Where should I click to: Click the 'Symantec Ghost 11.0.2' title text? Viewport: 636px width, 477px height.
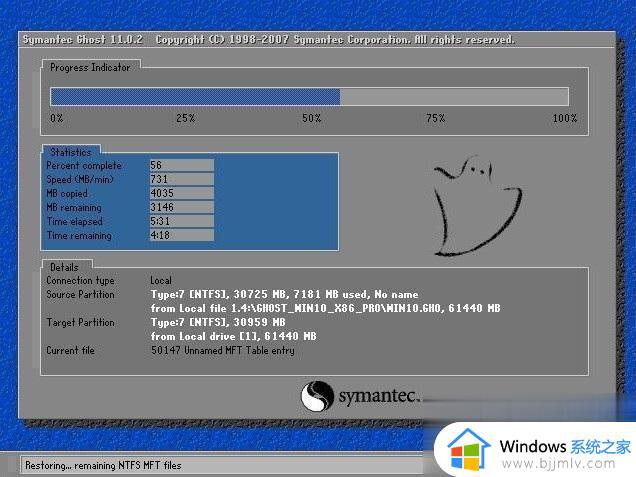(x=82, y=40)
